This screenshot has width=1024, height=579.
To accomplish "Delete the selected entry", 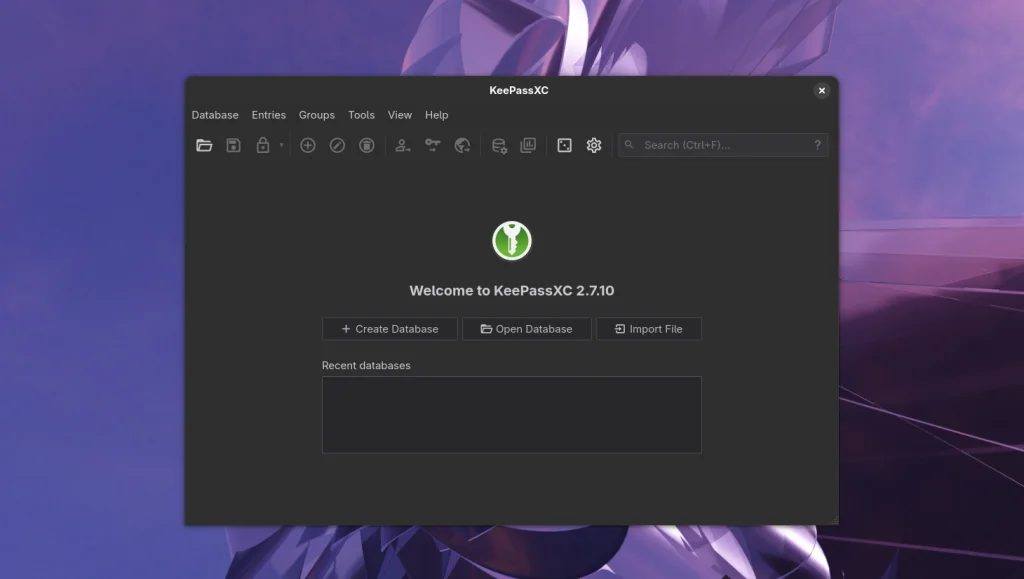I will (366, 145).
